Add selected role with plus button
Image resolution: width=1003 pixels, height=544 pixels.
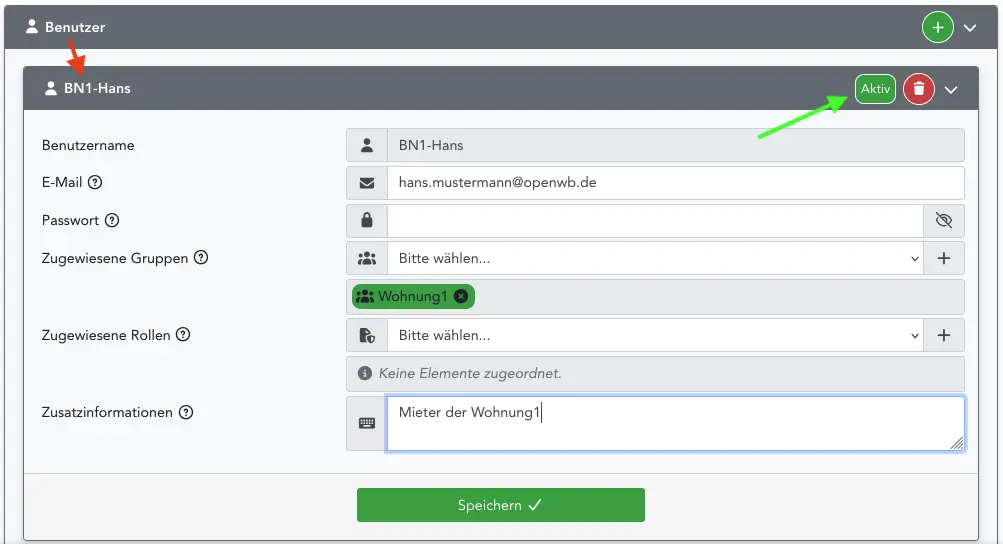[x=943, y=335]
